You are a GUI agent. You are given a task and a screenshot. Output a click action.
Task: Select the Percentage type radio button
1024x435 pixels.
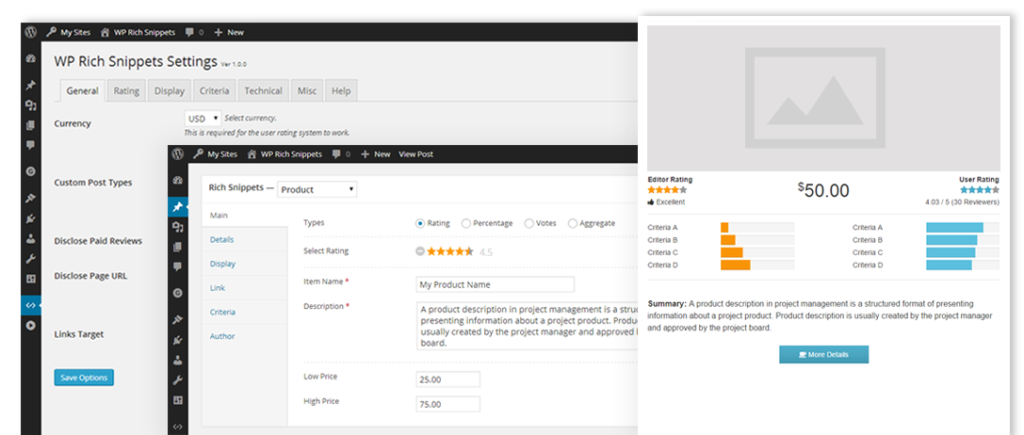tap(466, 223)
